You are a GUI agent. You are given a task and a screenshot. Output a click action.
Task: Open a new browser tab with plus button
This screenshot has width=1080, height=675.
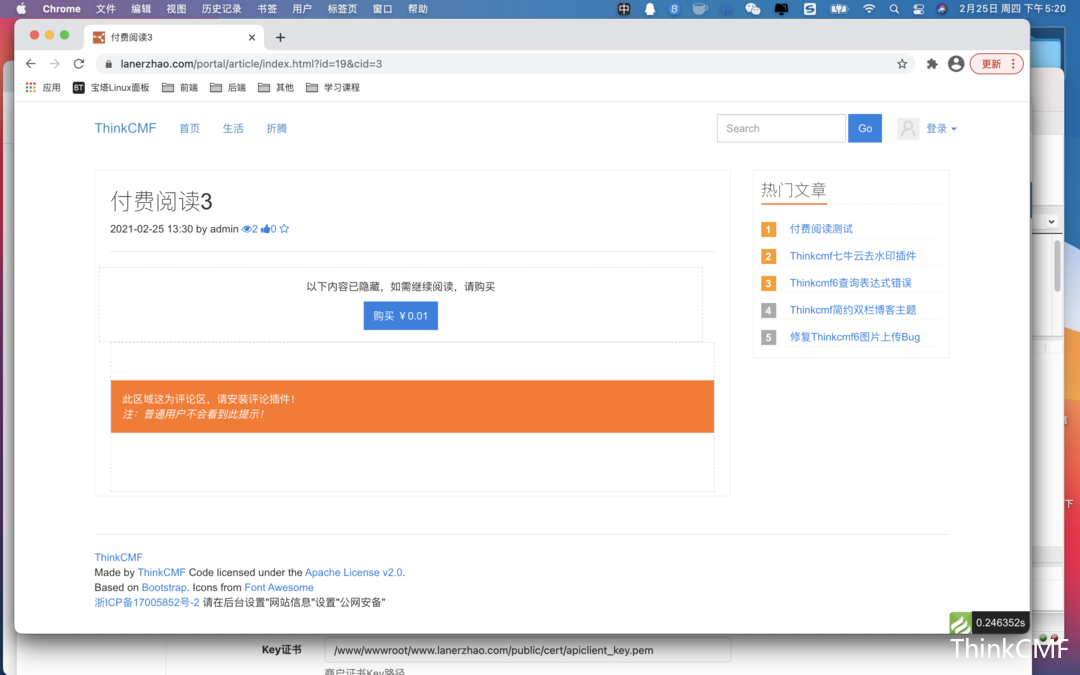point(280,38)
